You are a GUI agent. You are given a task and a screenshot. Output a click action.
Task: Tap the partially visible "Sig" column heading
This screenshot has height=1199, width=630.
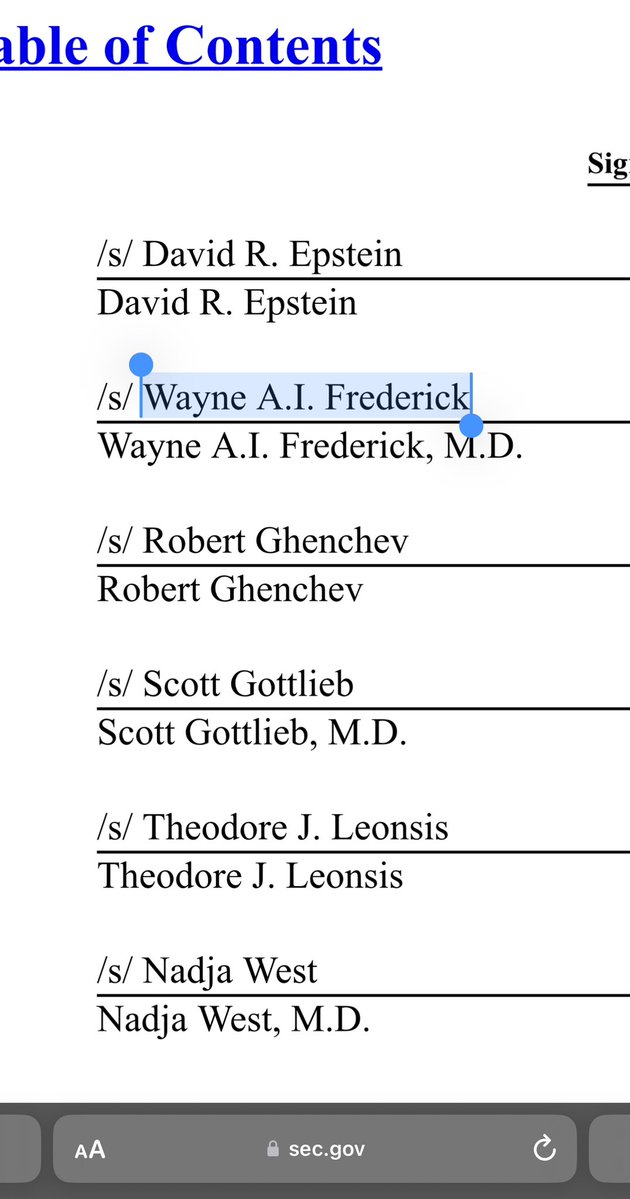(608, 165)
